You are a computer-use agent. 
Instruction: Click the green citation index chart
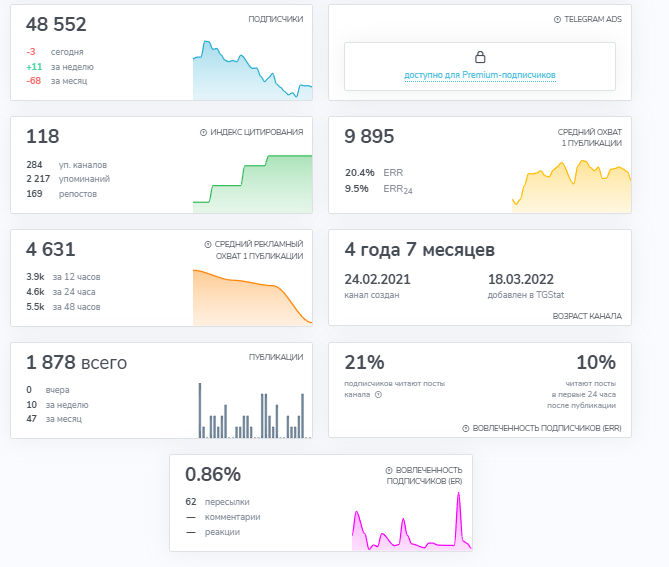coord(253,184)
